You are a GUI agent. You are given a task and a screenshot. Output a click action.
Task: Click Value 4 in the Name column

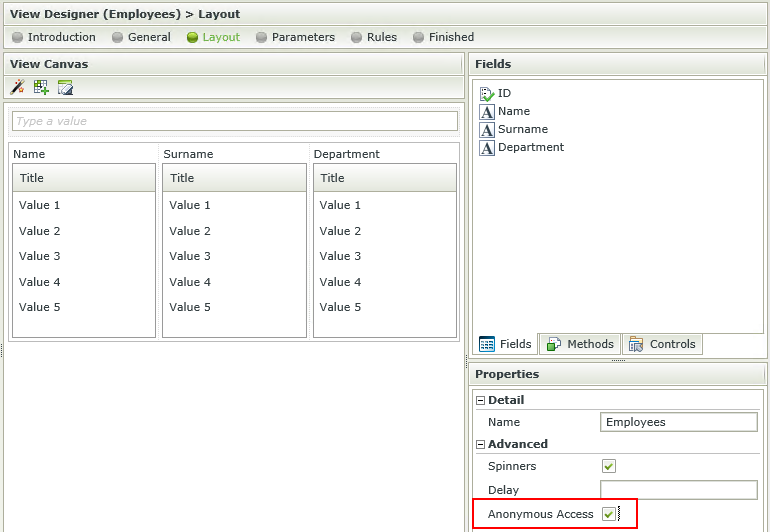(x=40, y=282)
